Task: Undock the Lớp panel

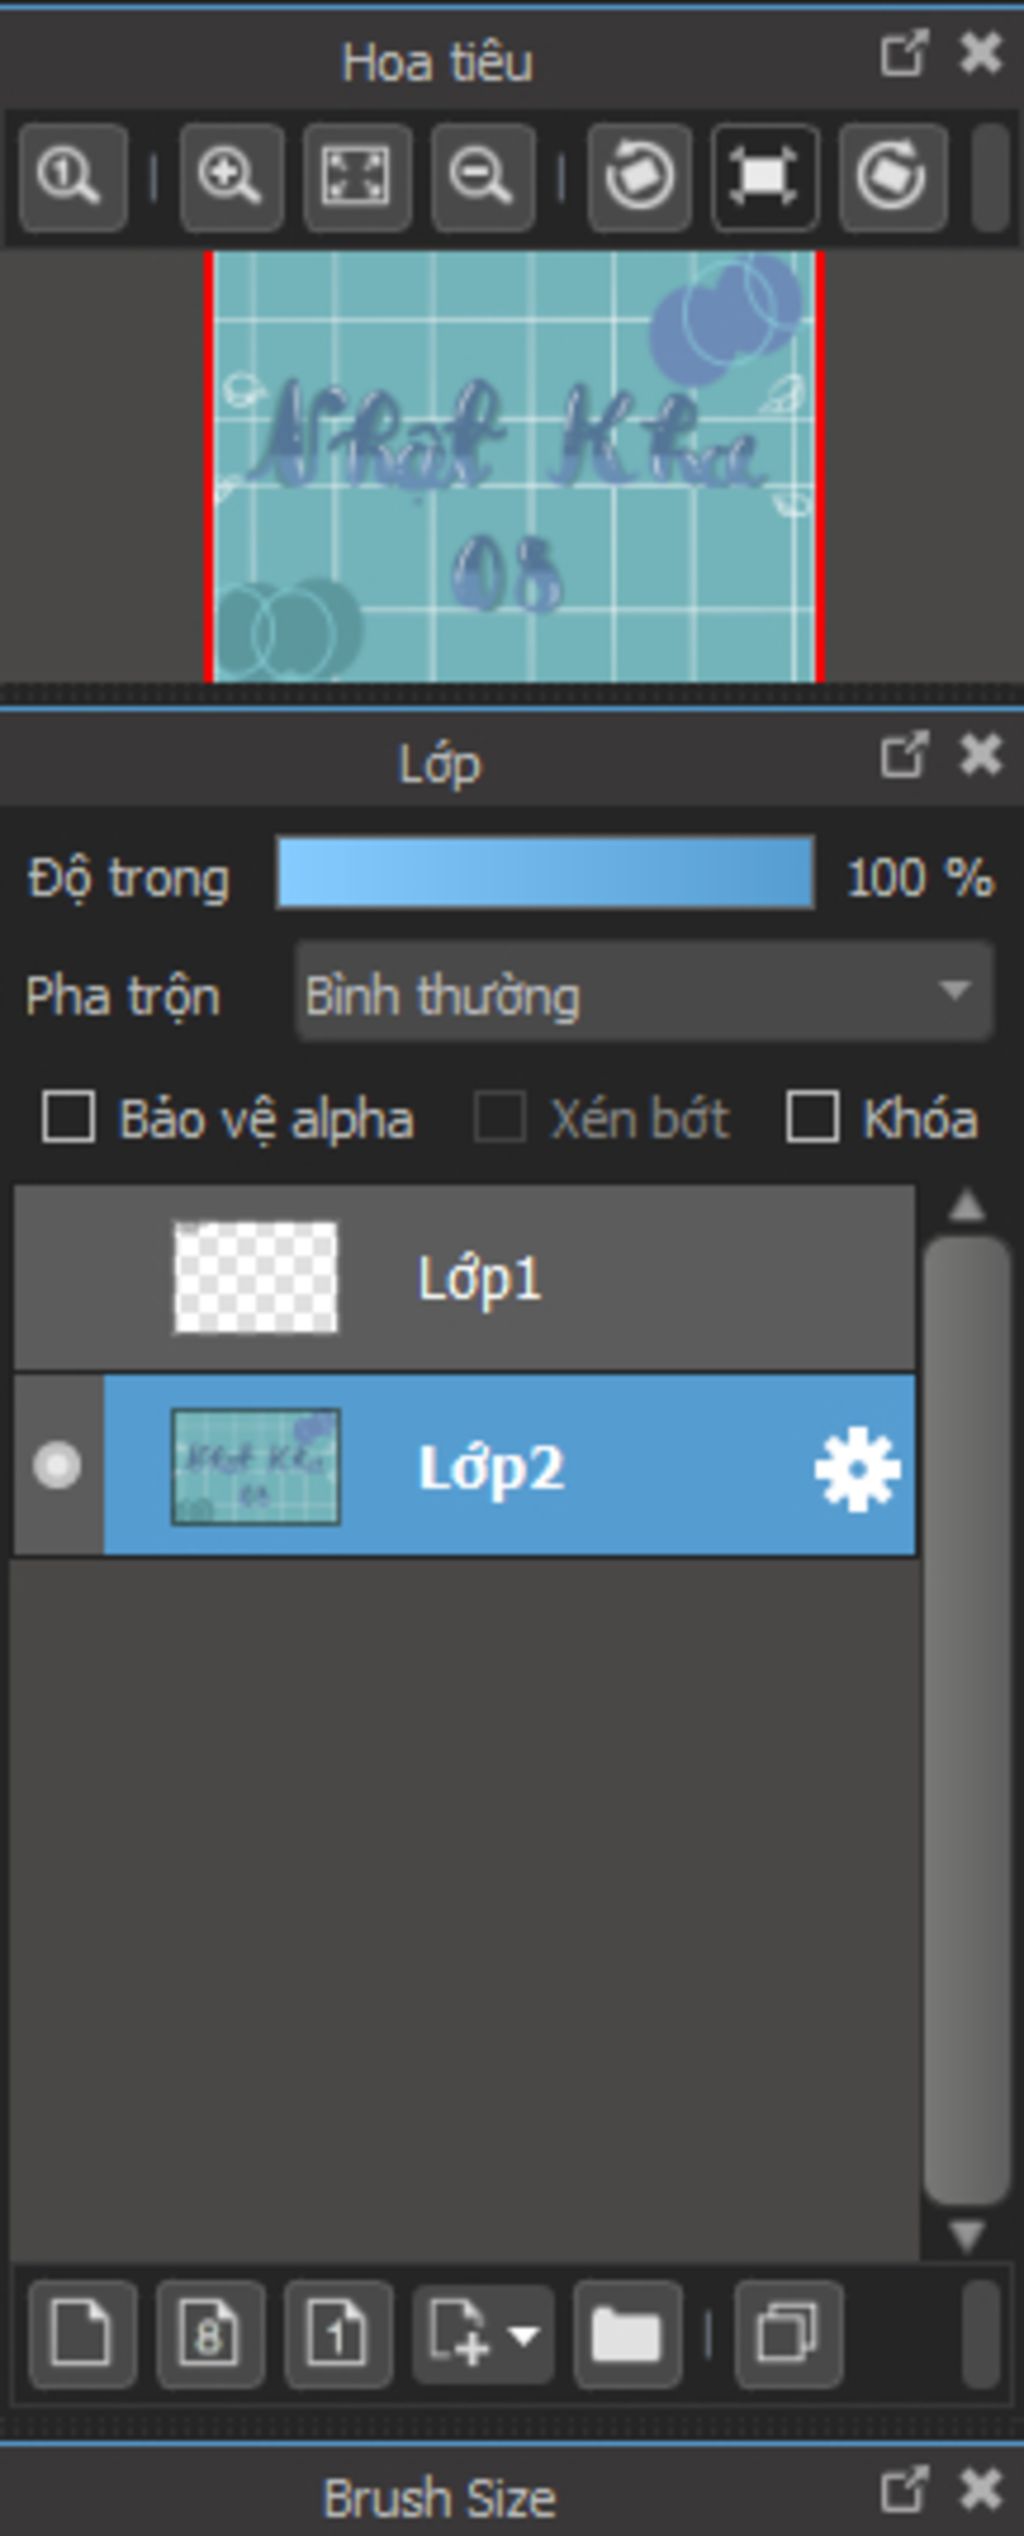Action: 904,755
